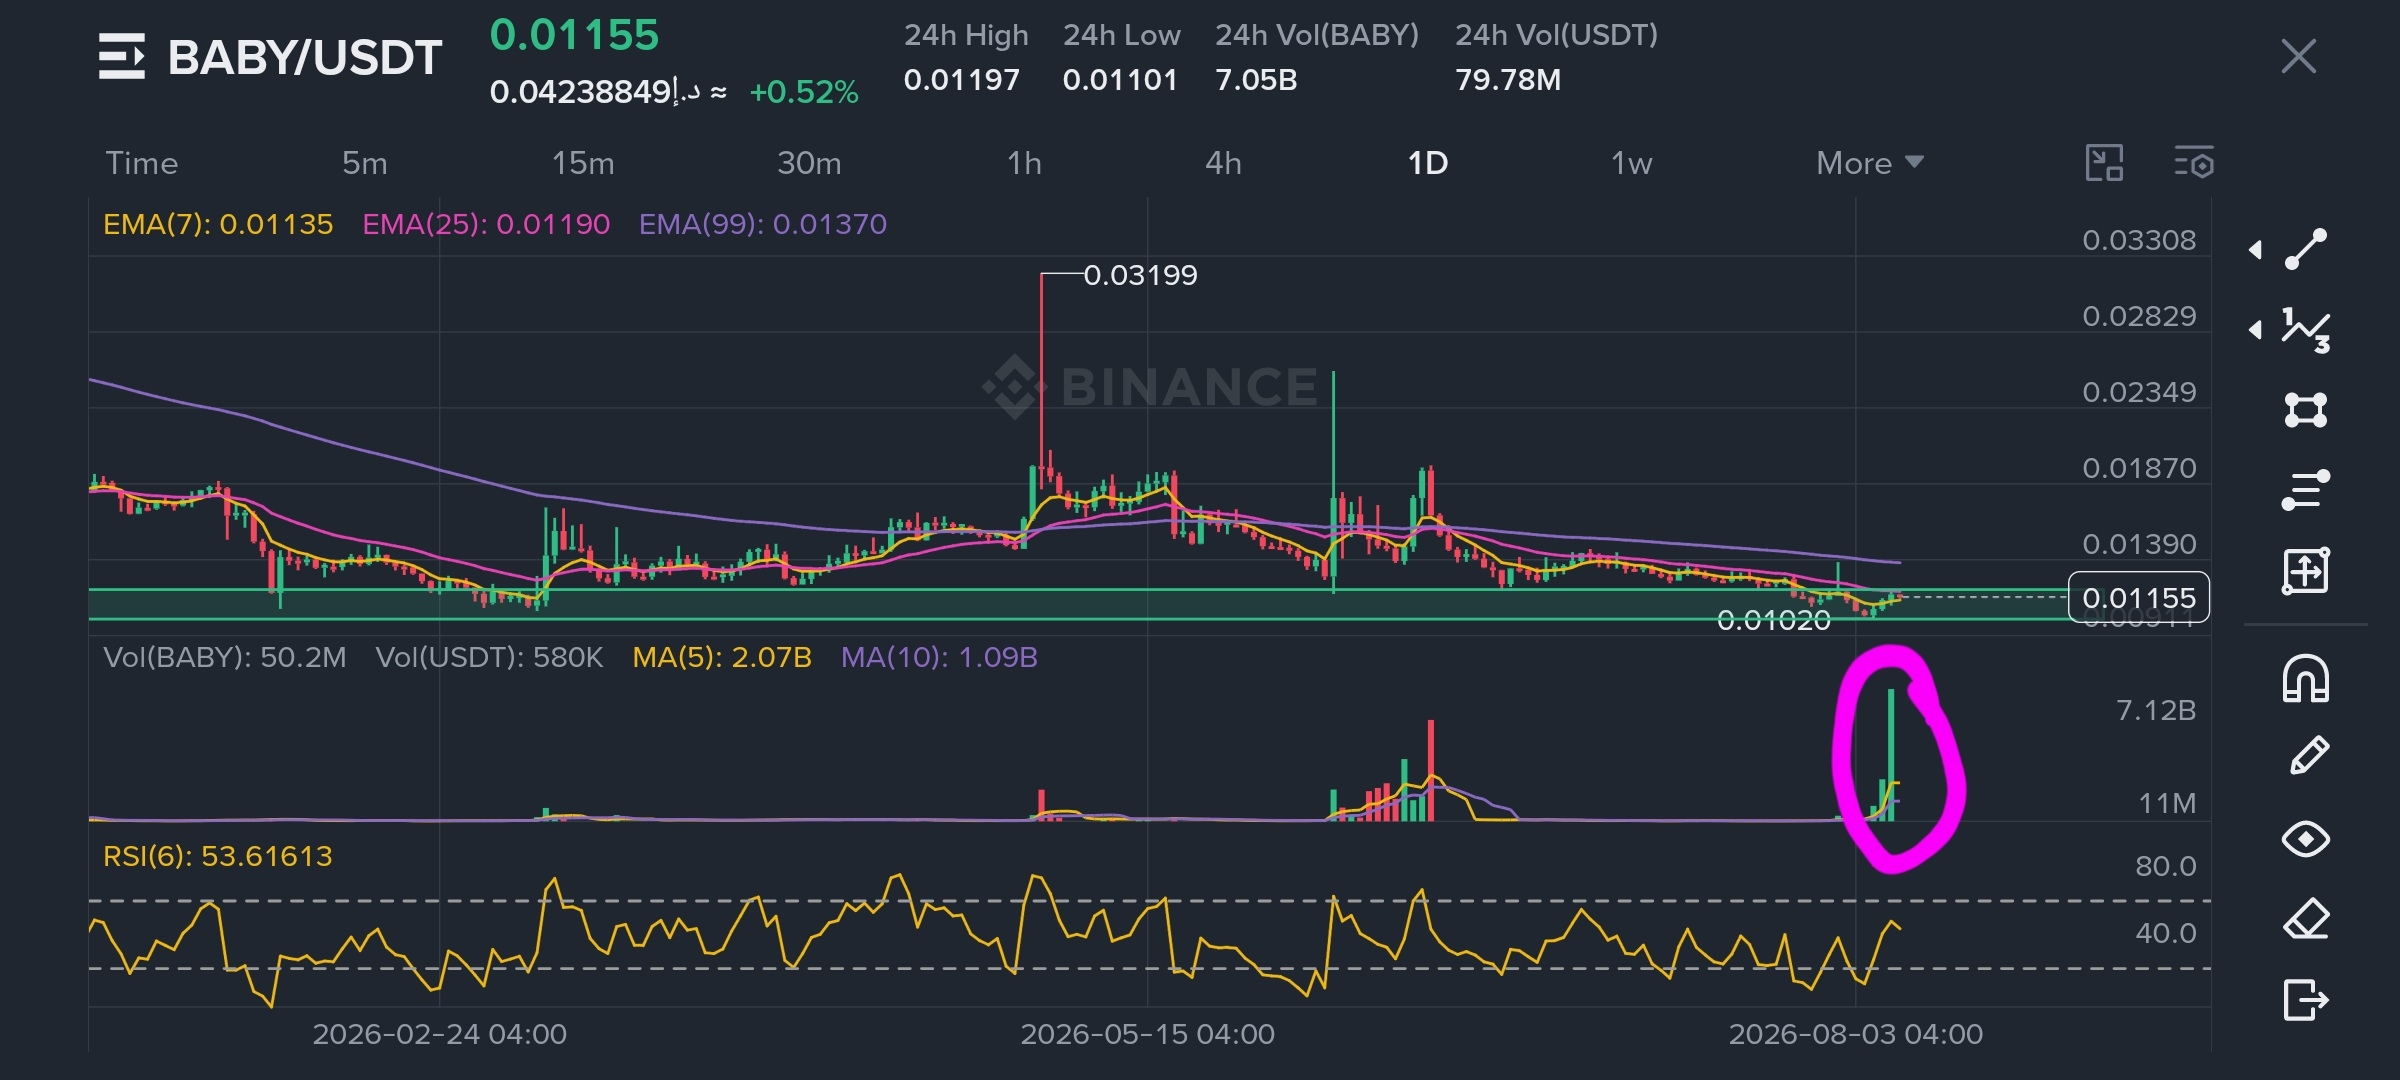Tap the 2026-05-15 04:00 date label

point(1147,1034)
